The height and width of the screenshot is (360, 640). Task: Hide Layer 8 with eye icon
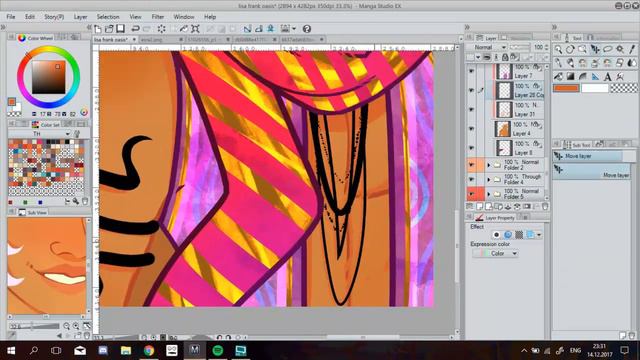471,148
